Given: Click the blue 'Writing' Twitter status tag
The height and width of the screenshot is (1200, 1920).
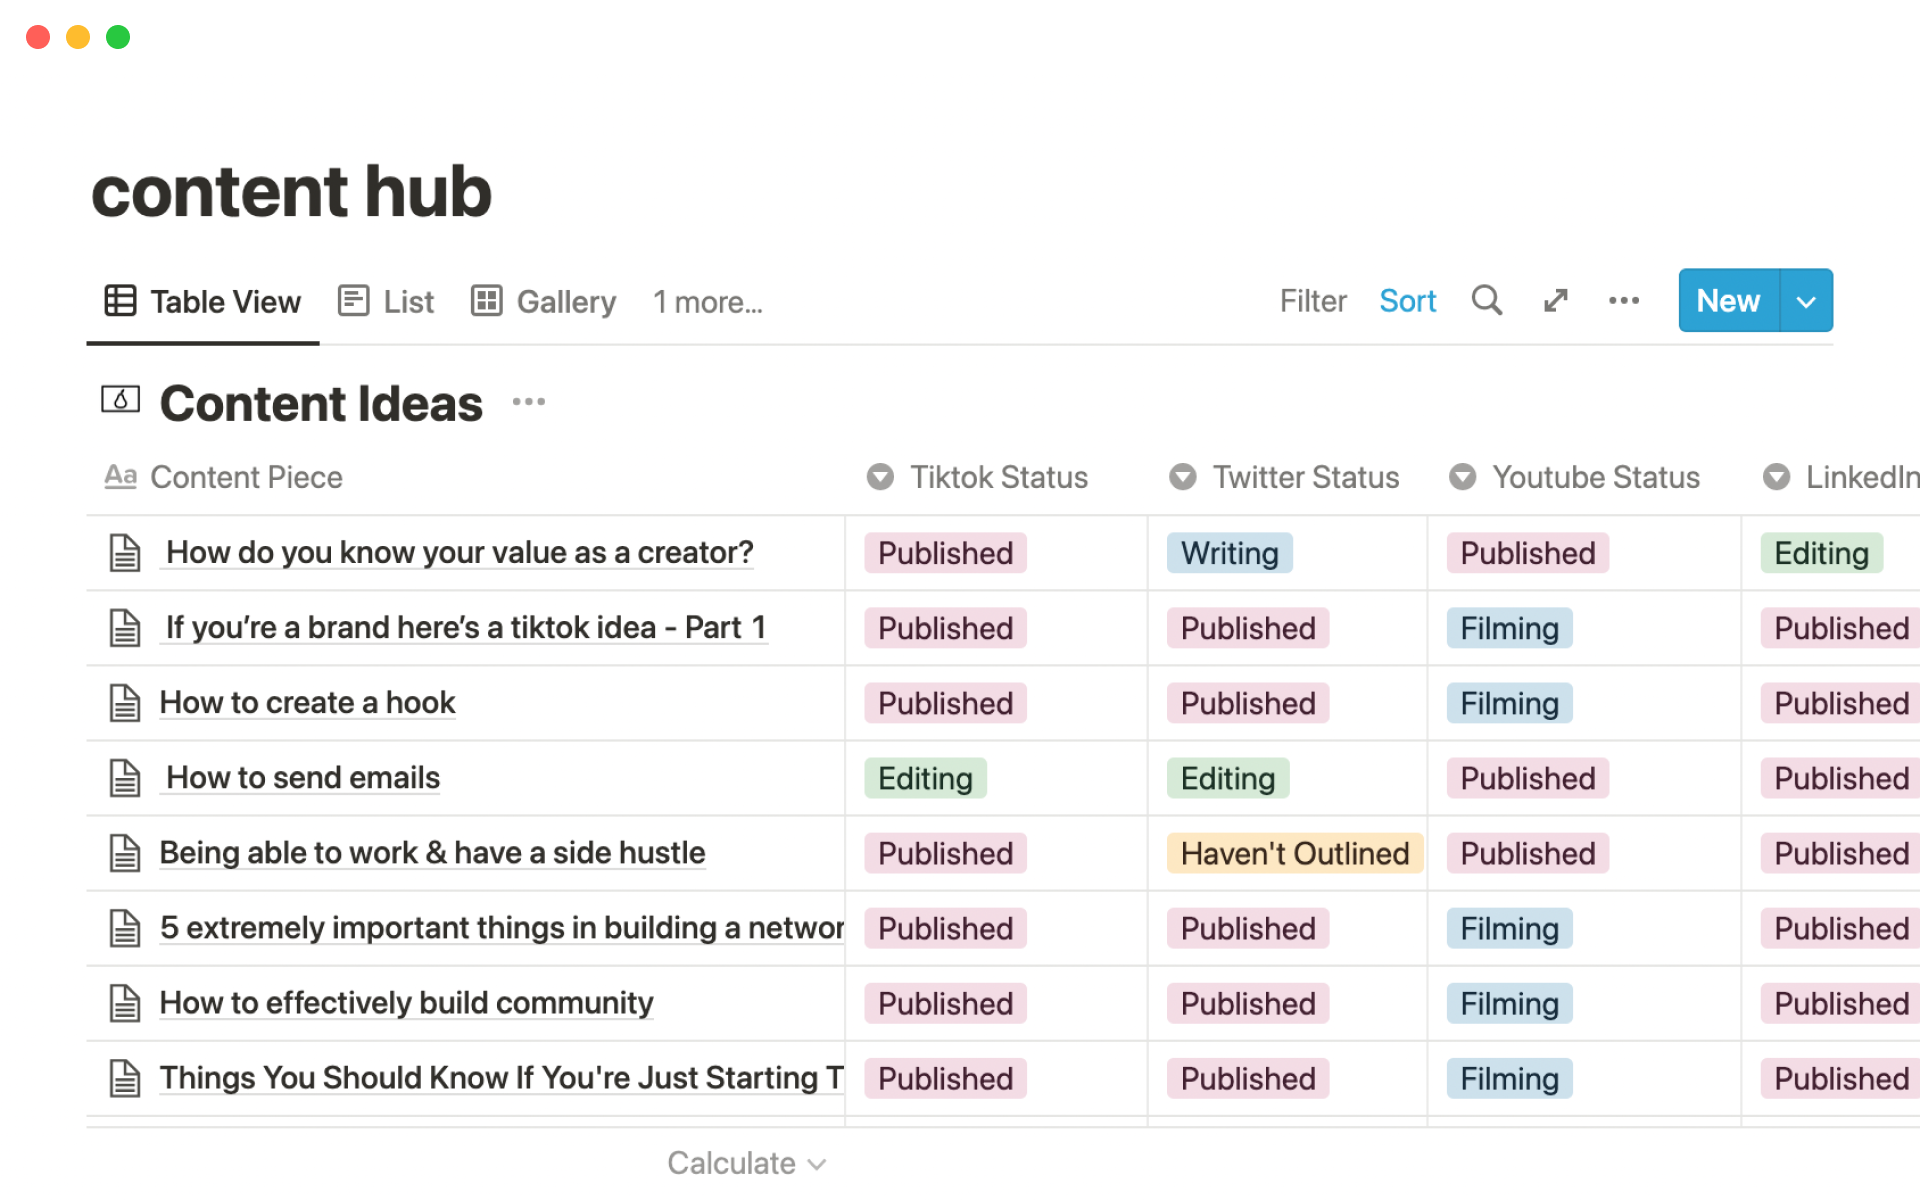Looking at the screenshot, I should [1229, 553].
